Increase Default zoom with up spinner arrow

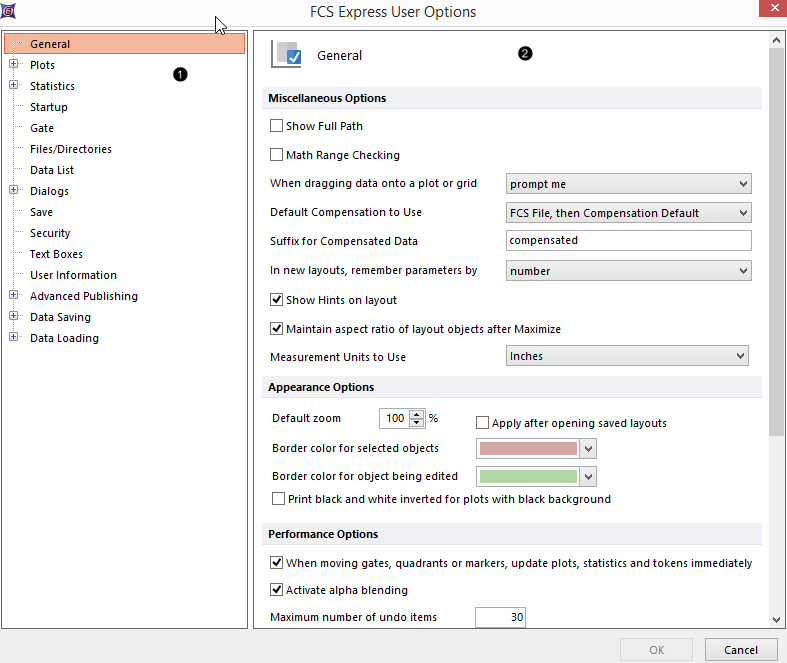pos(417,414)
